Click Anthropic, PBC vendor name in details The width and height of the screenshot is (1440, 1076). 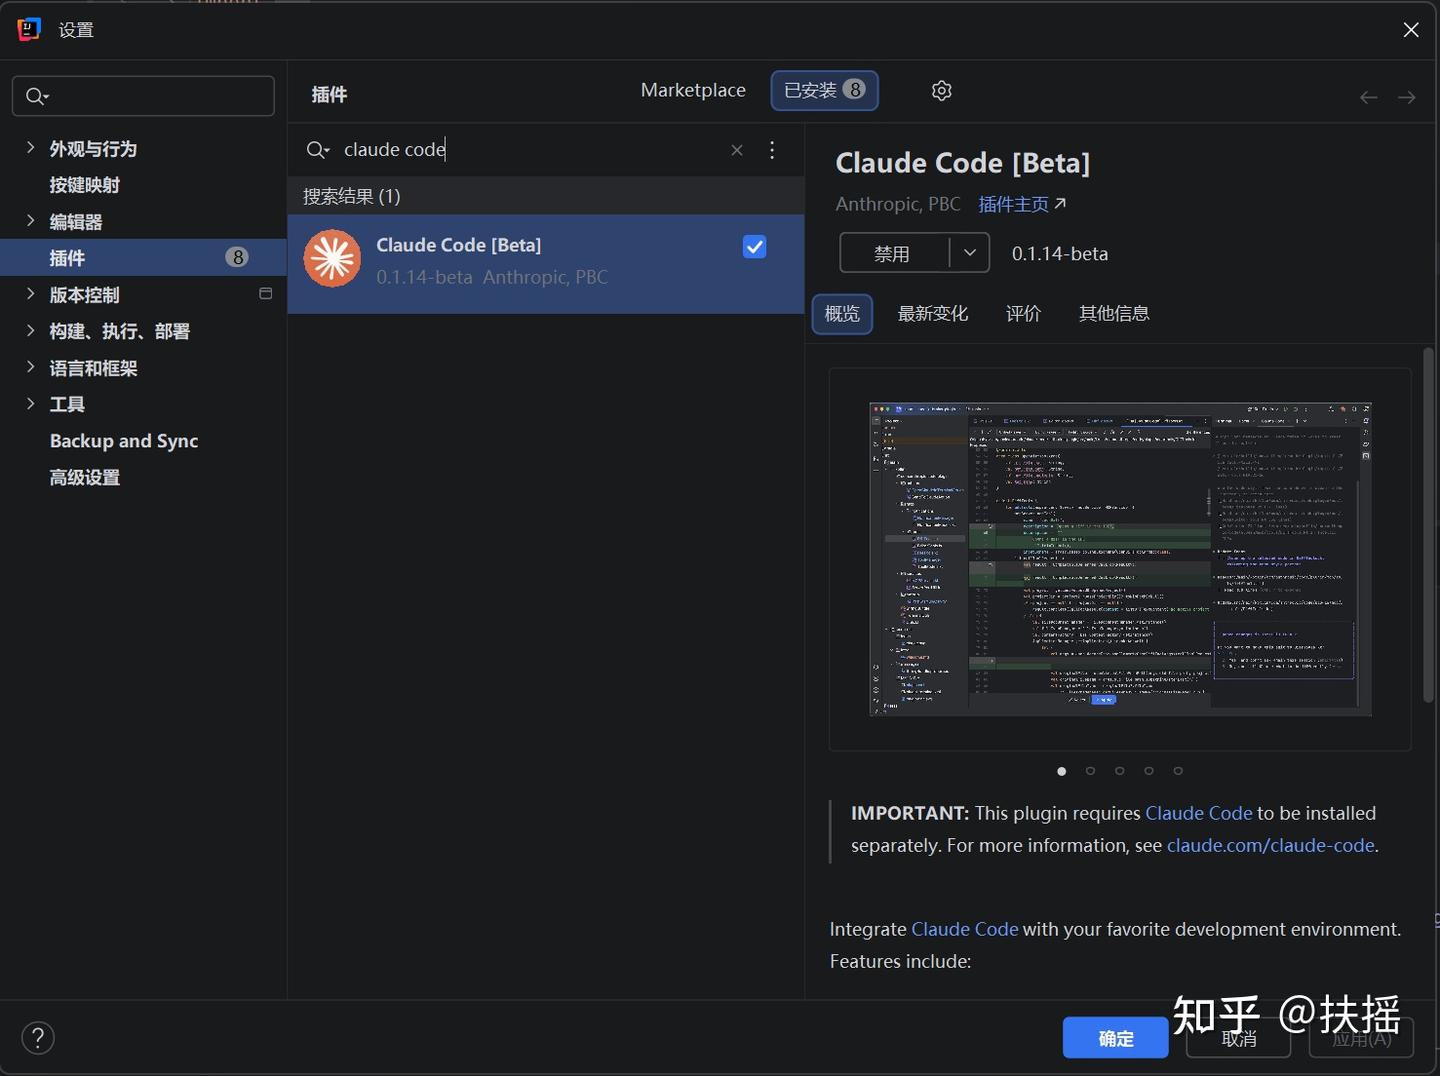898,204
